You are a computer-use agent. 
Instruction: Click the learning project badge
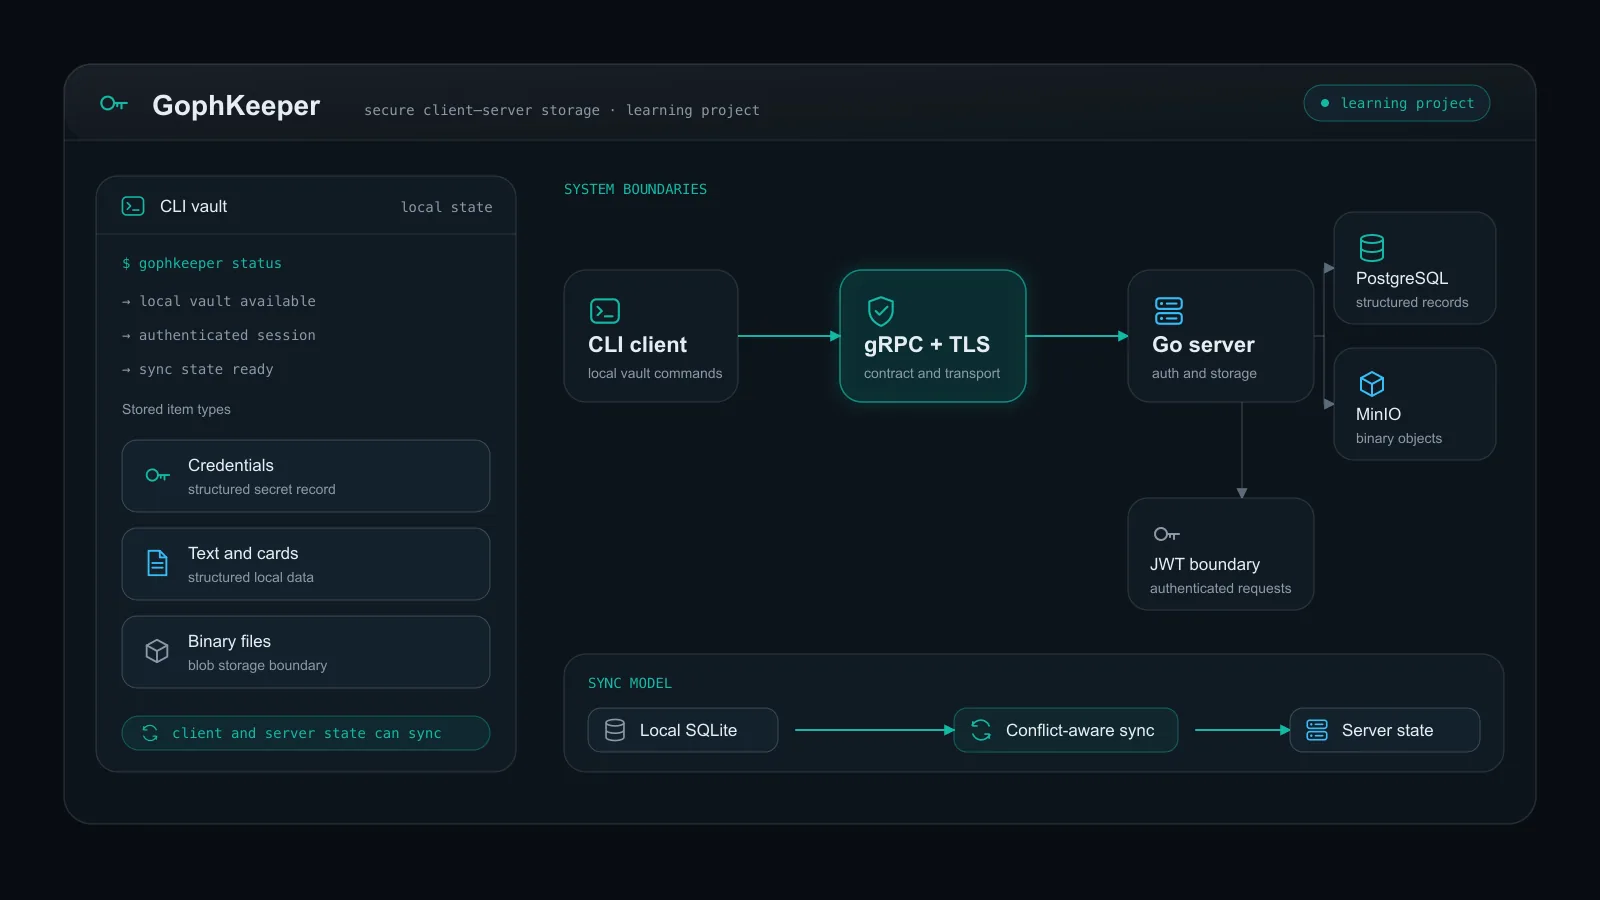(1396, 103)
